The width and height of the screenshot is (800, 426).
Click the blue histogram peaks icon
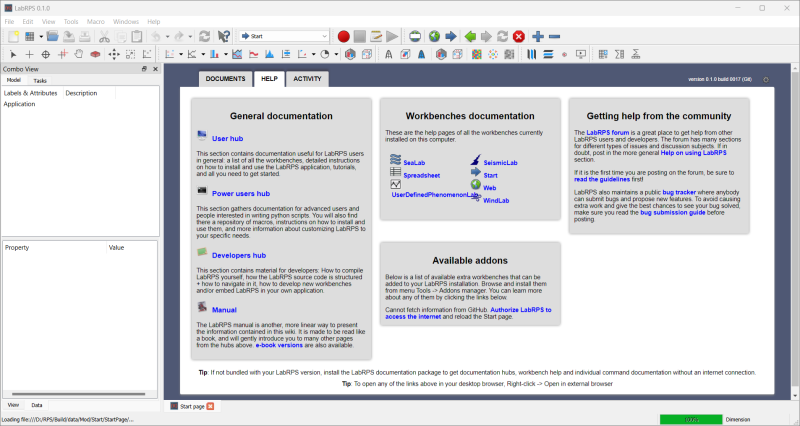269,54
